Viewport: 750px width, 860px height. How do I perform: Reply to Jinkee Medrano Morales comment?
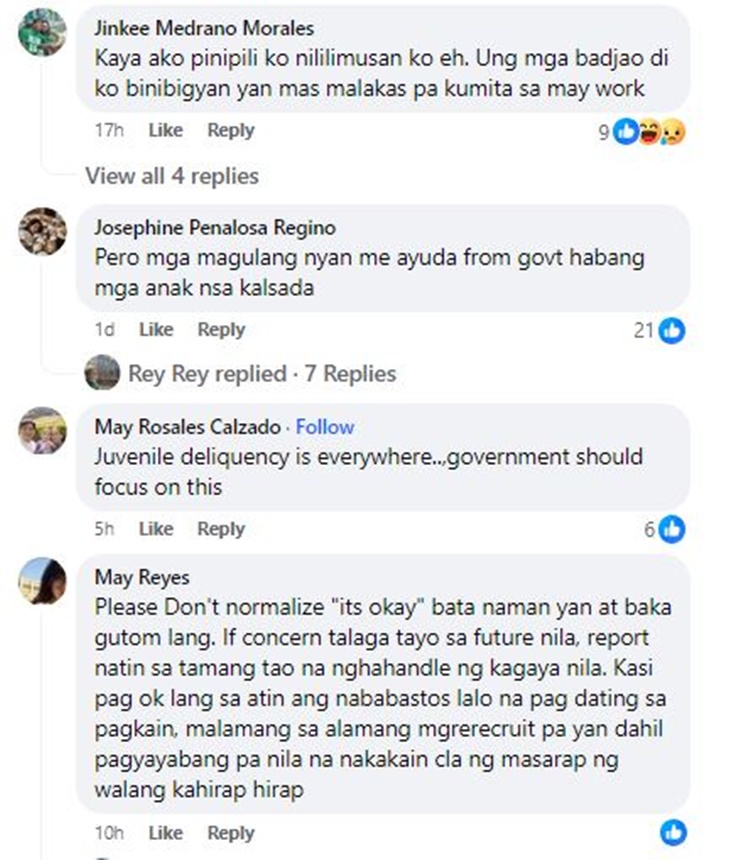point(231,131)
